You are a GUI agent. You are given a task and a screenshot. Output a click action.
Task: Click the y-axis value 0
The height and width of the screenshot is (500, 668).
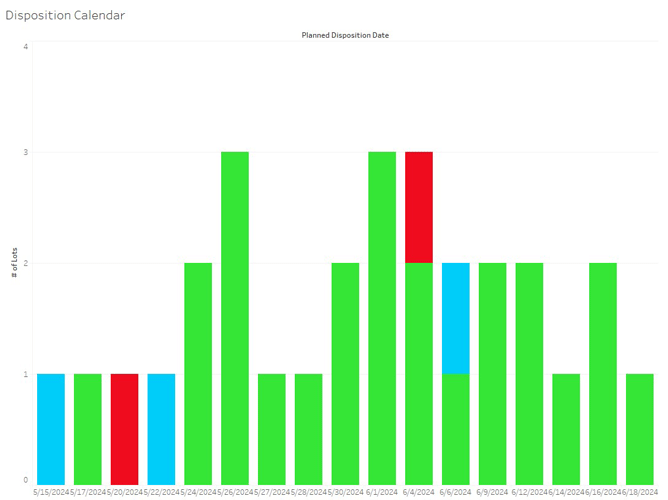[x=26, y=480]
